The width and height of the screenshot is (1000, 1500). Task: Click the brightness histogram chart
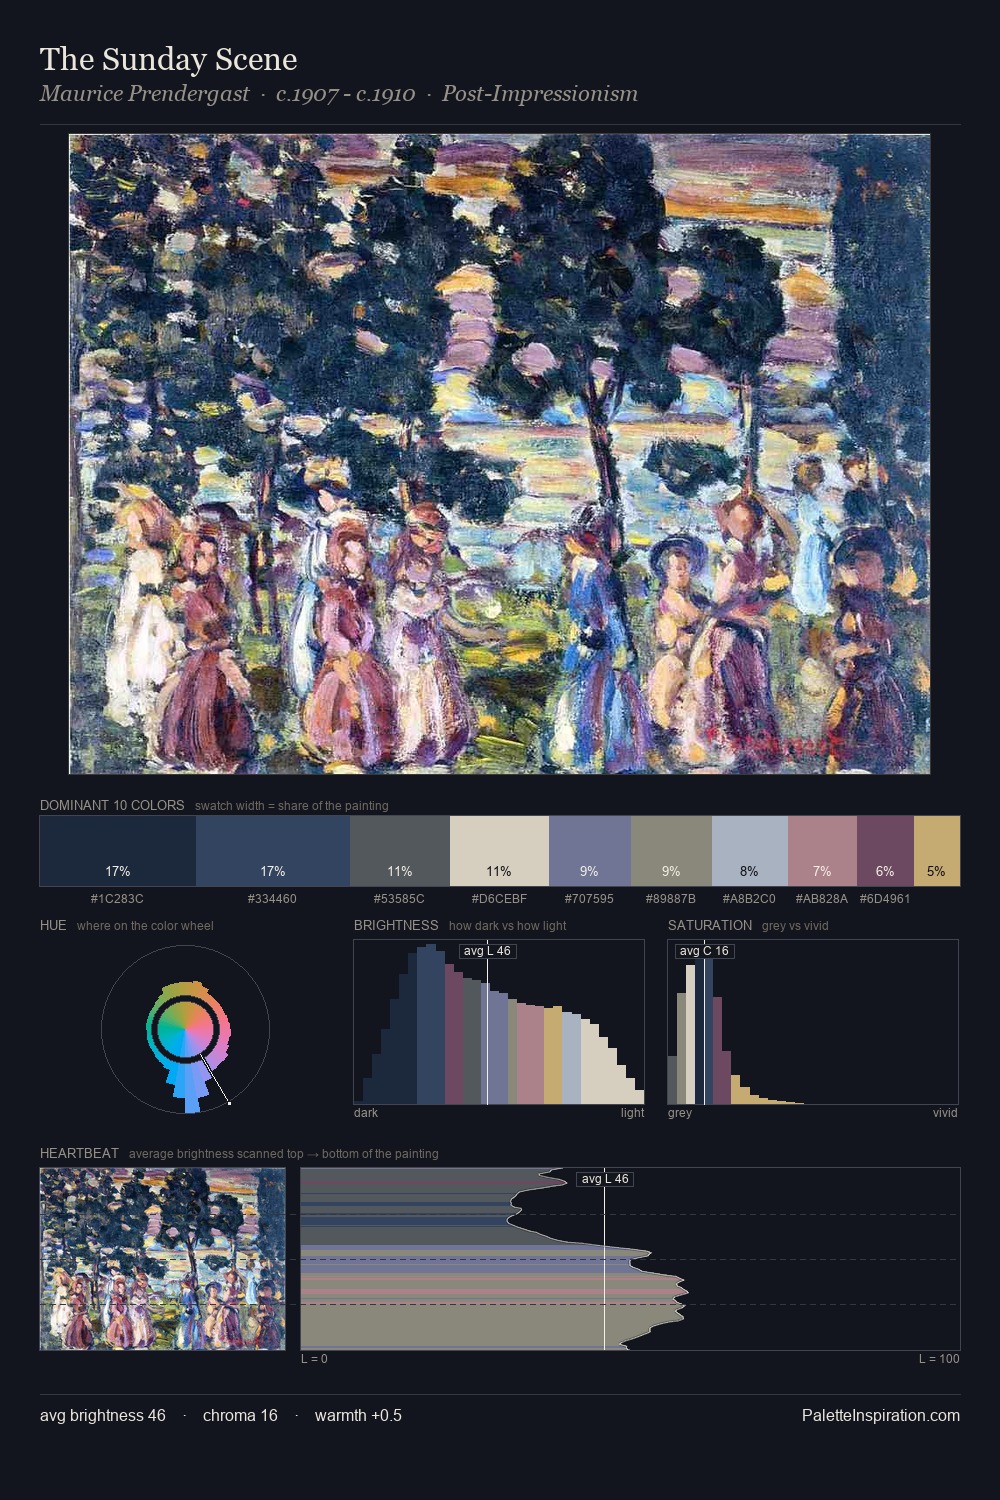click(499, 1022)
